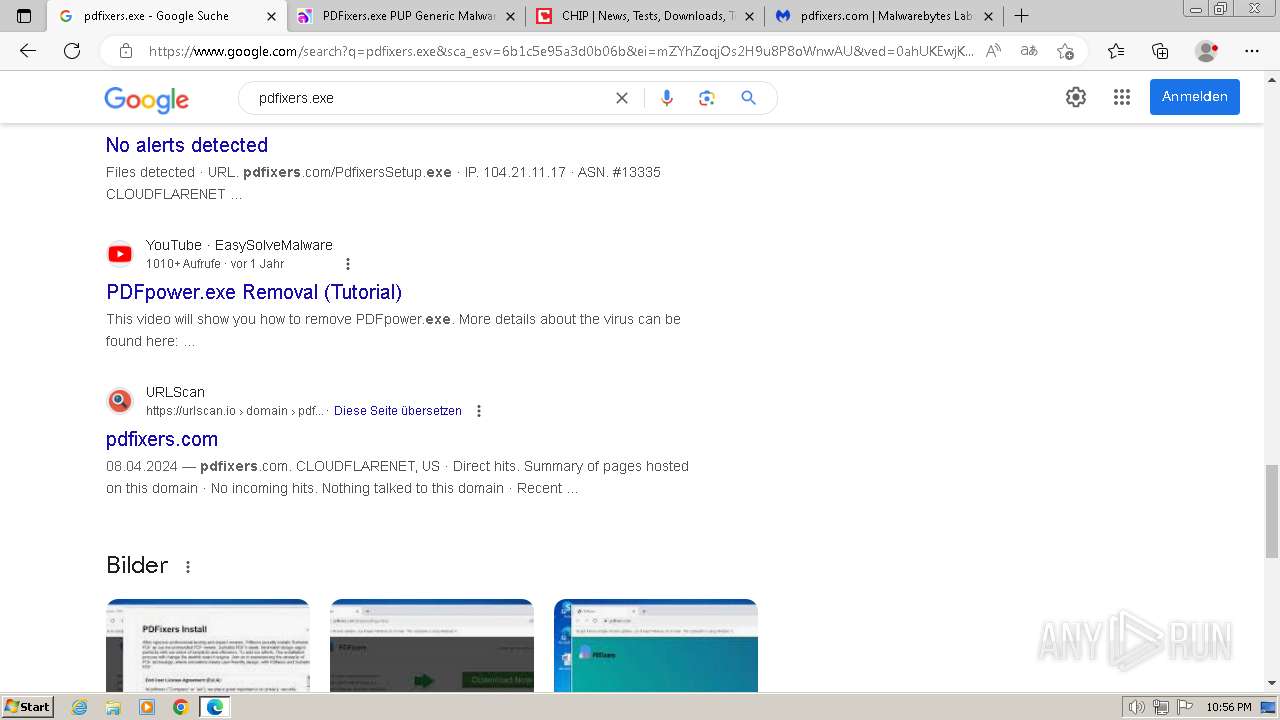Viewport: 1280px width, 720px height.
Task: Open the URLScan result favicon
Action: 120,401
